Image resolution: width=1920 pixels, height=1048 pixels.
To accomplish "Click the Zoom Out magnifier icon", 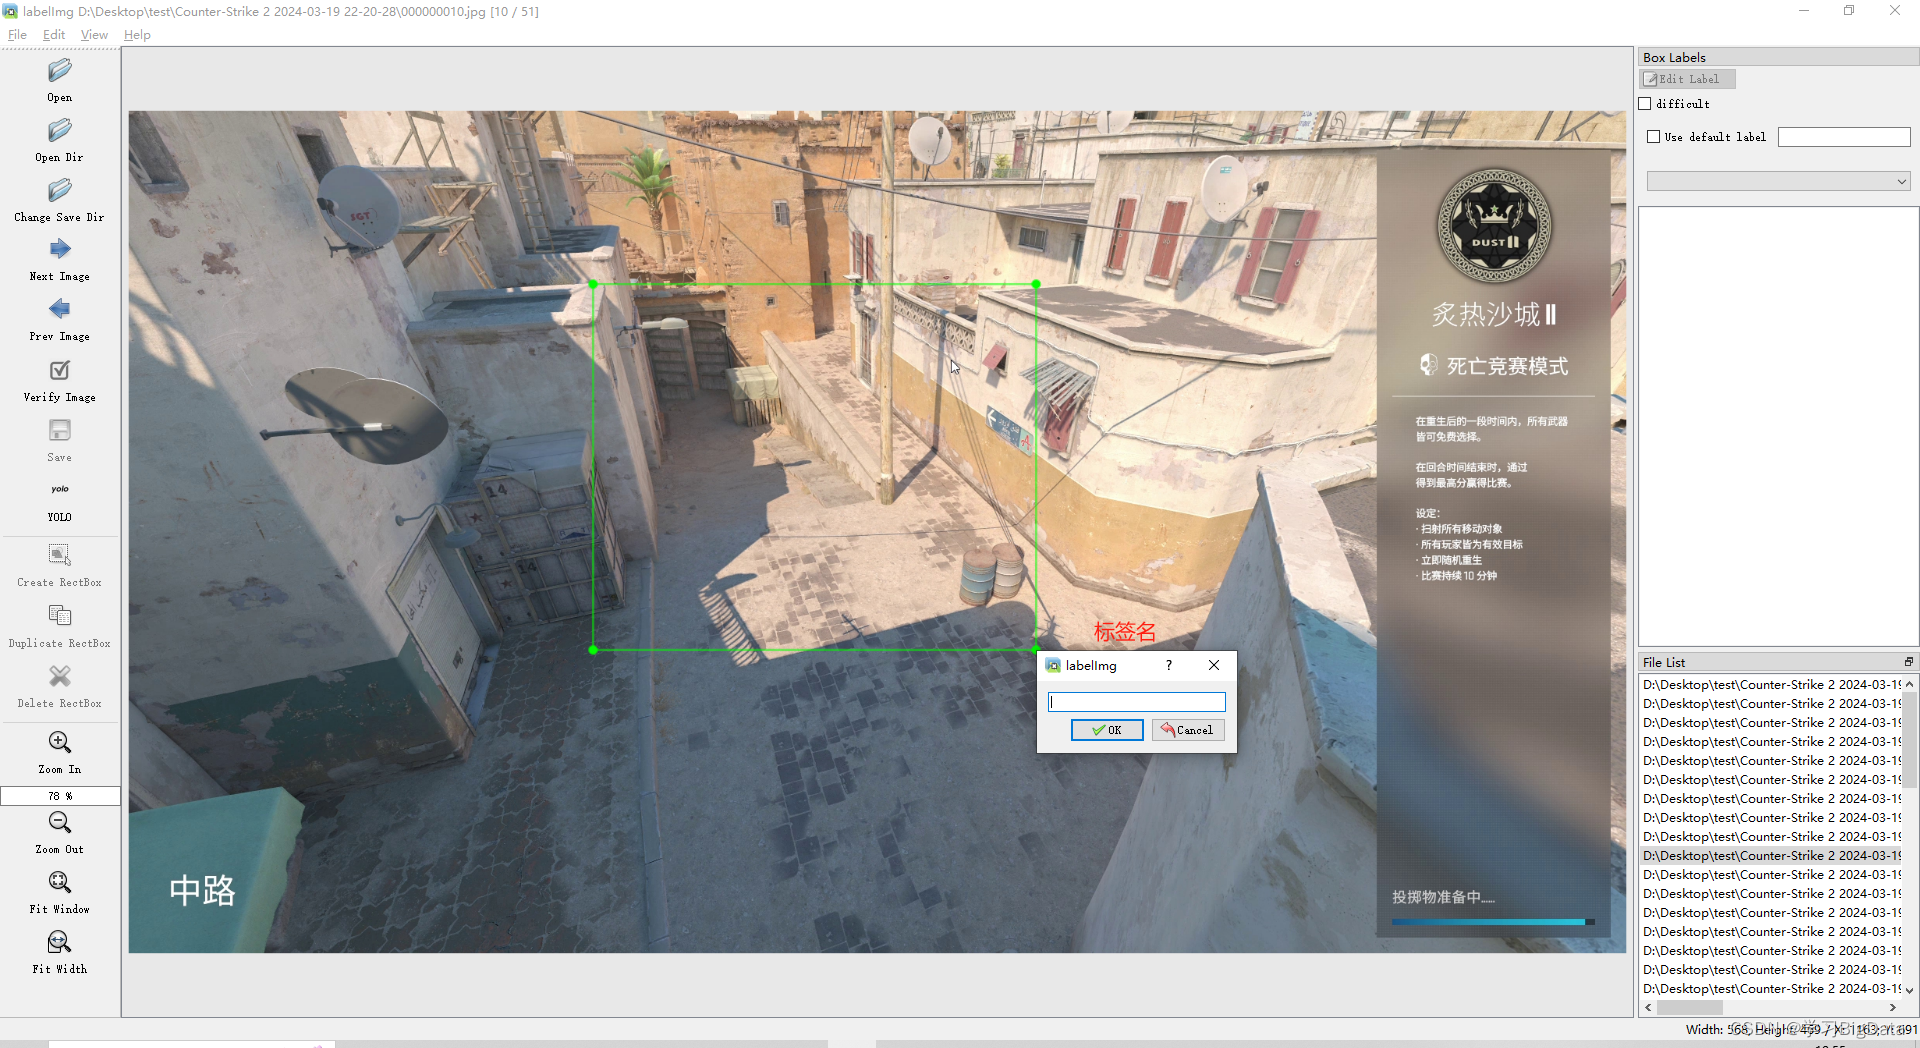I will point(60,822).
